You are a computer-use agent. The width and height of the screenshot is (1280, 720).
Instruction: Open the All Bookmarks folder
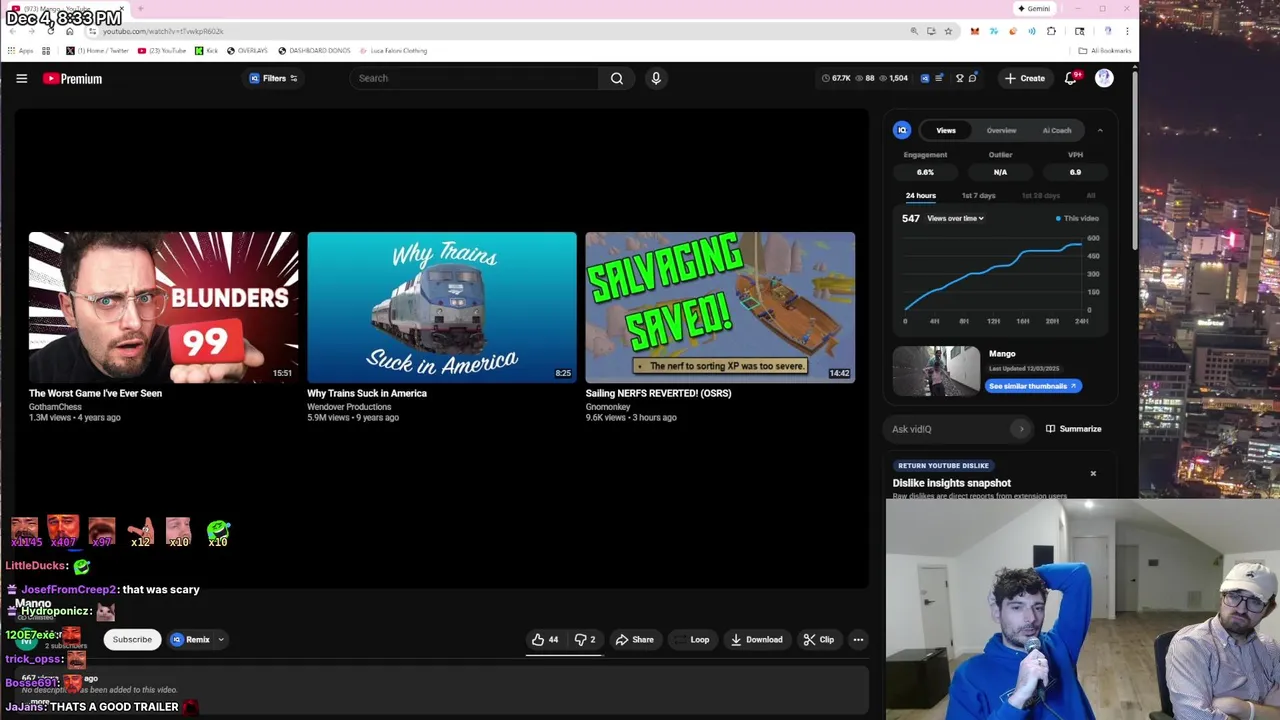(1105, 50)
